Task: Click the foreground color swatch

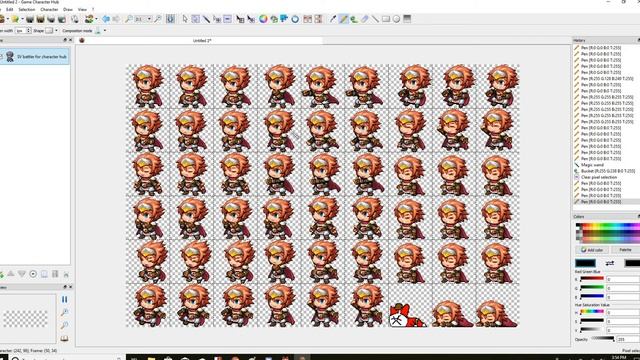Action: pos(585,263)
